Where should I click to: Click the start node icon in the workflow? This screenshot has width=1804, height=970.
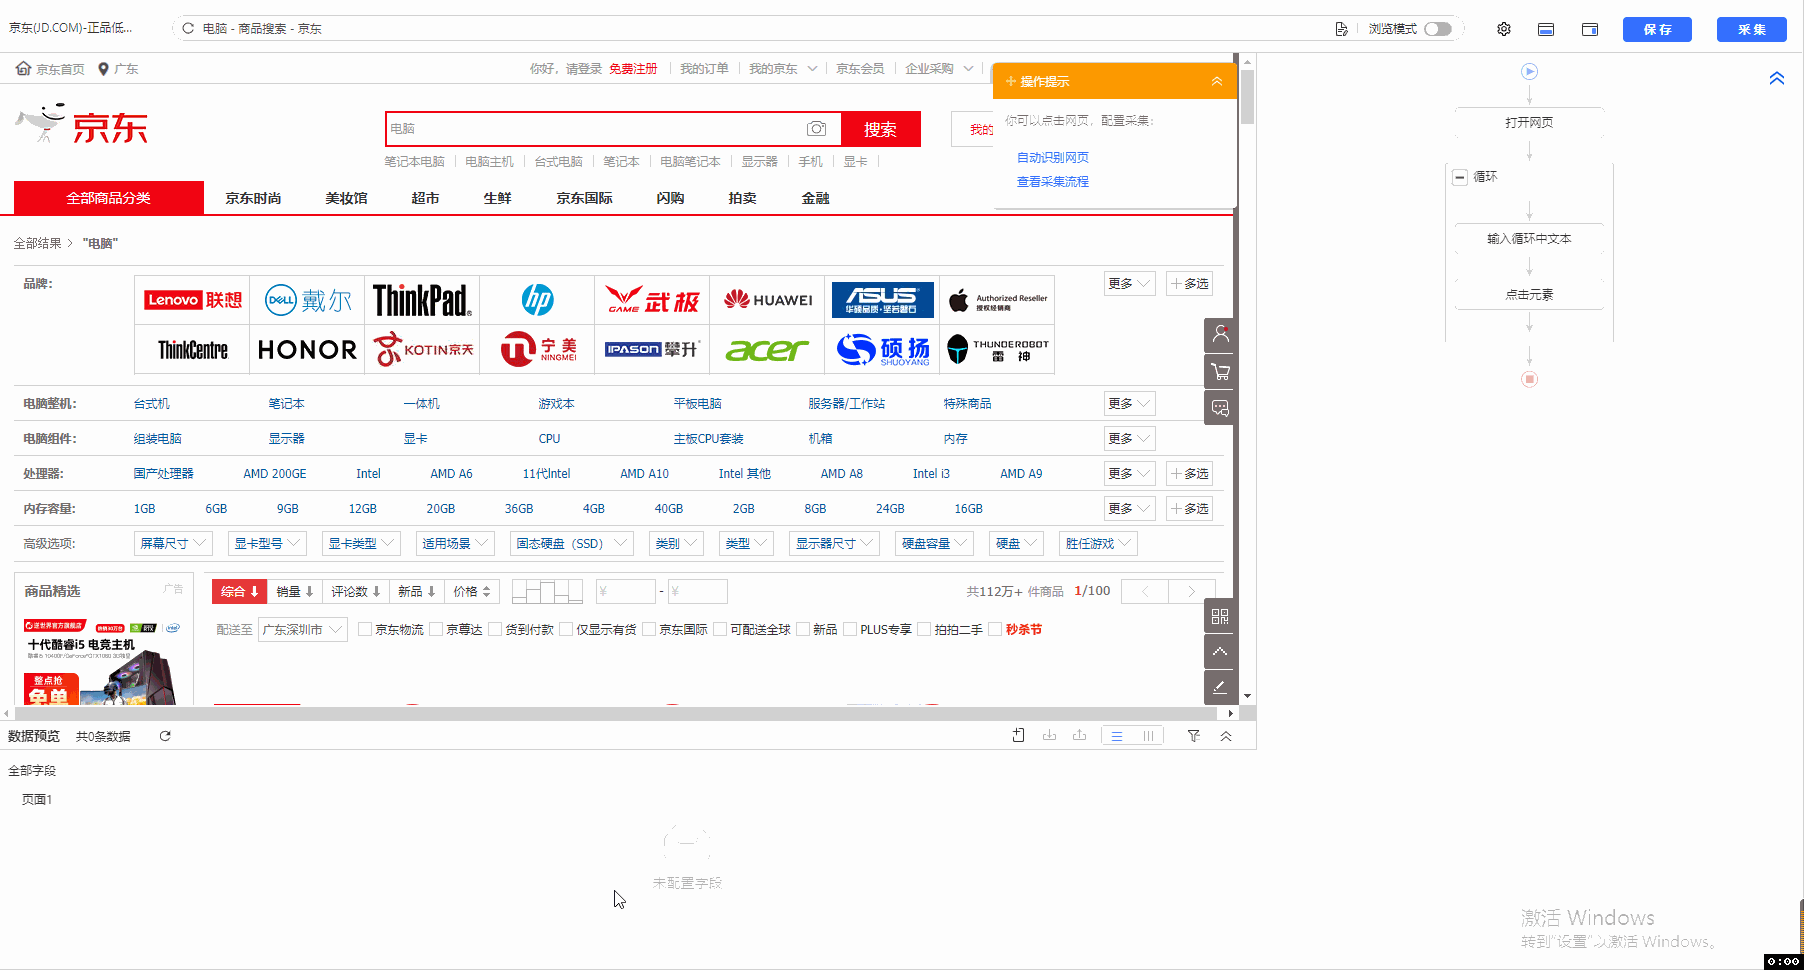pyautogui.click(x=1529, y=72)
